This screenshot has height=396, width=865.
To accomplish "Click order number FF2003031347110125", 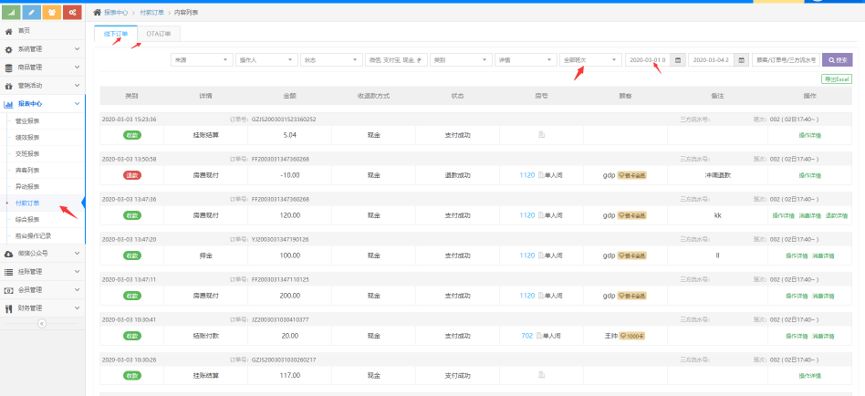I will [280, 280].
